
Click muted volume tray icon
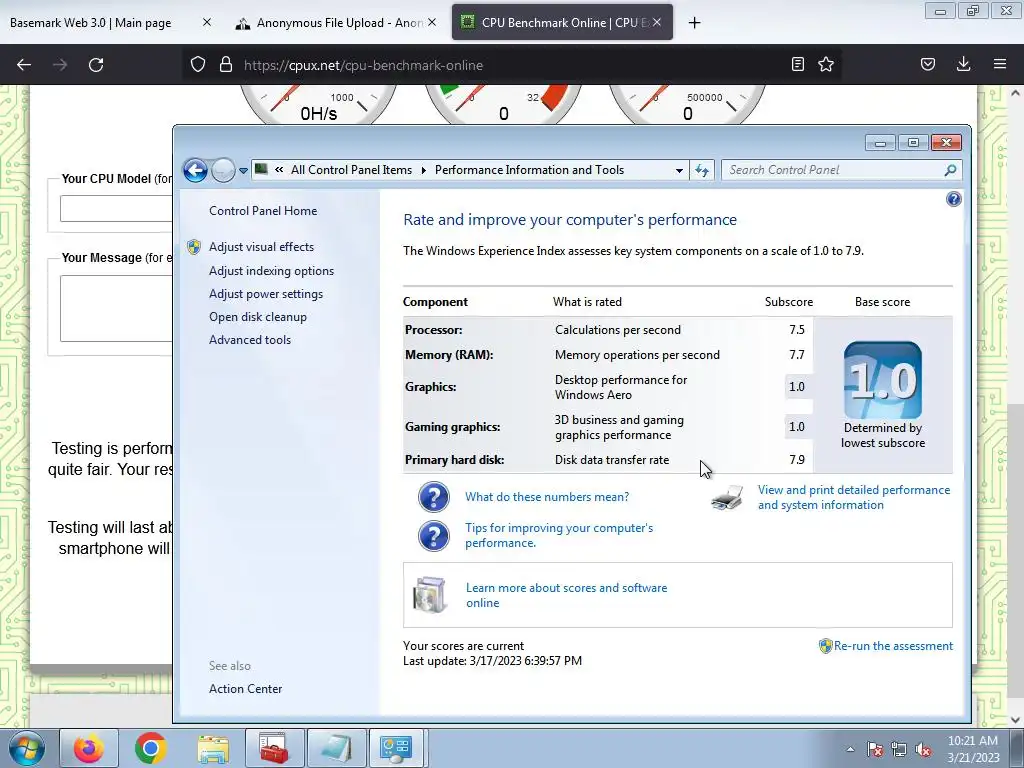[923, 749]
